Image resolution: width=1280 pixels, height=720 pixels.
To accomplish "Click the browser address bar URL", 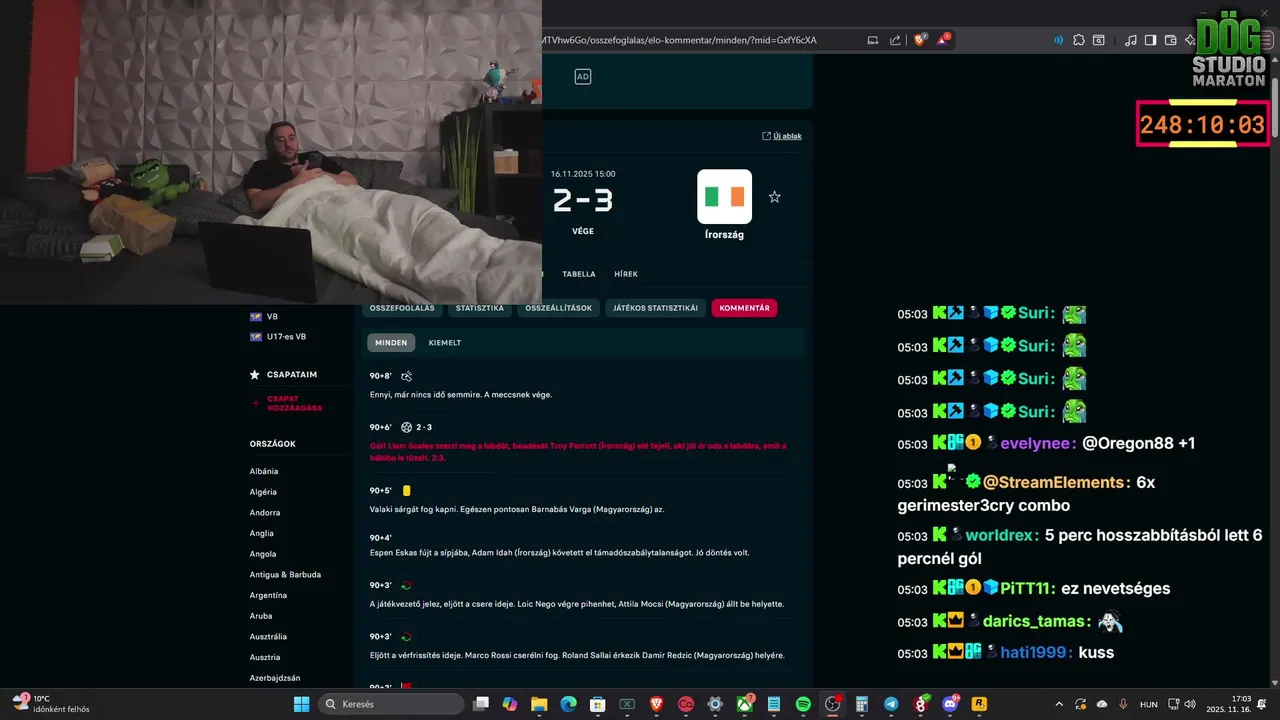I will pos(678,40).
